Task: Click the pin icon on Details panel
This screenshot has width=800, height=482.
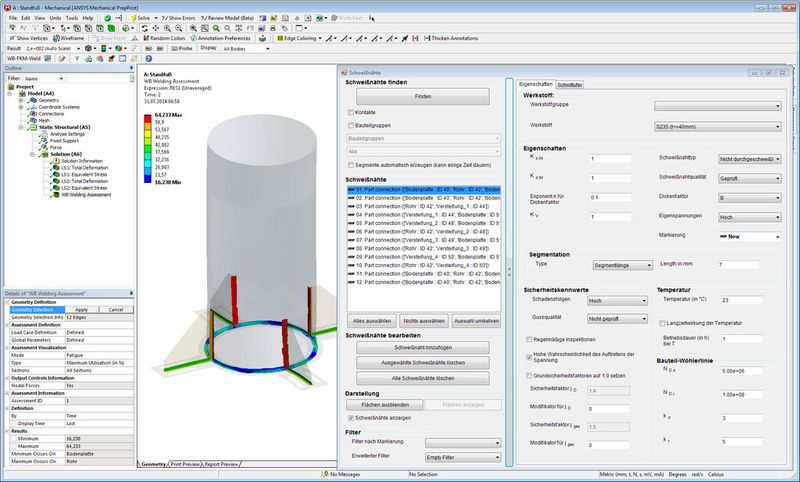Action: (131, 293)
